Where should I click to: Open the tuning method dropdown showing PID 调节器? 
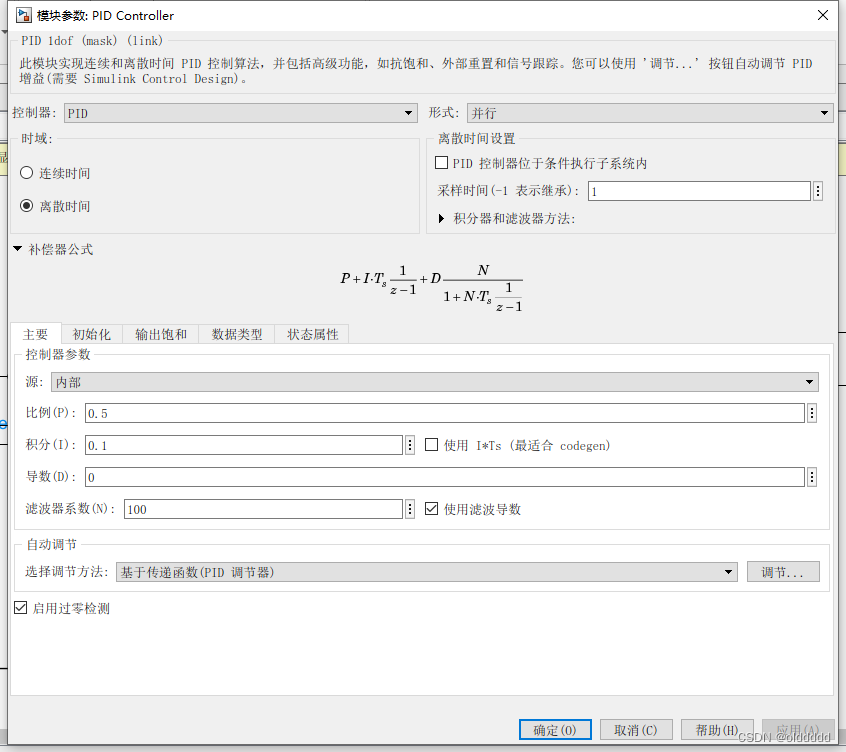pyautogui.click(x=729, y=571)
